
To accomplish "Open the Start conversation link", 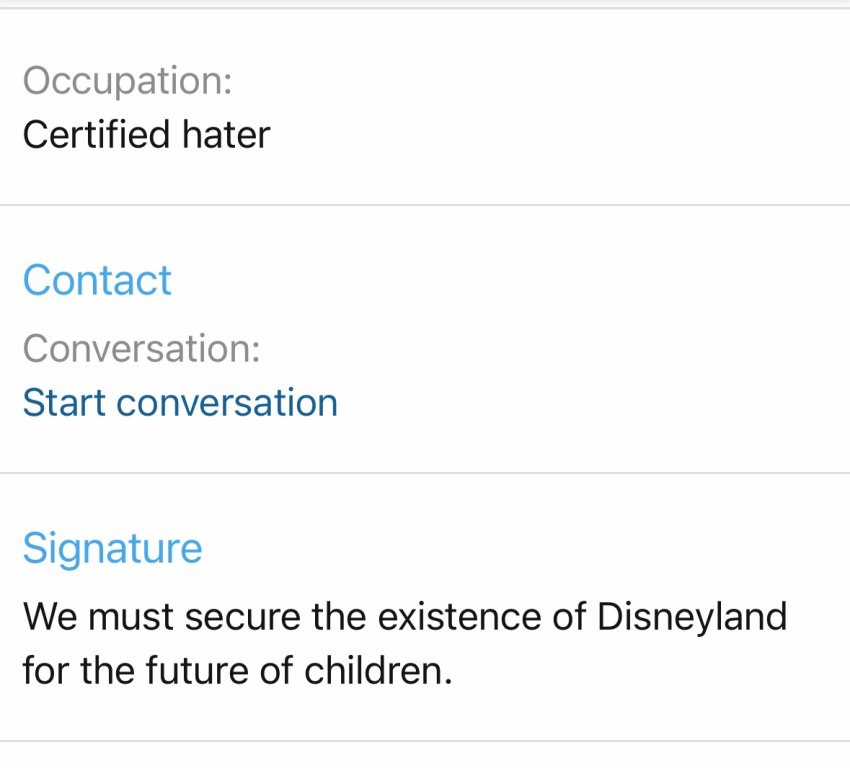I will tap(180, 403).
